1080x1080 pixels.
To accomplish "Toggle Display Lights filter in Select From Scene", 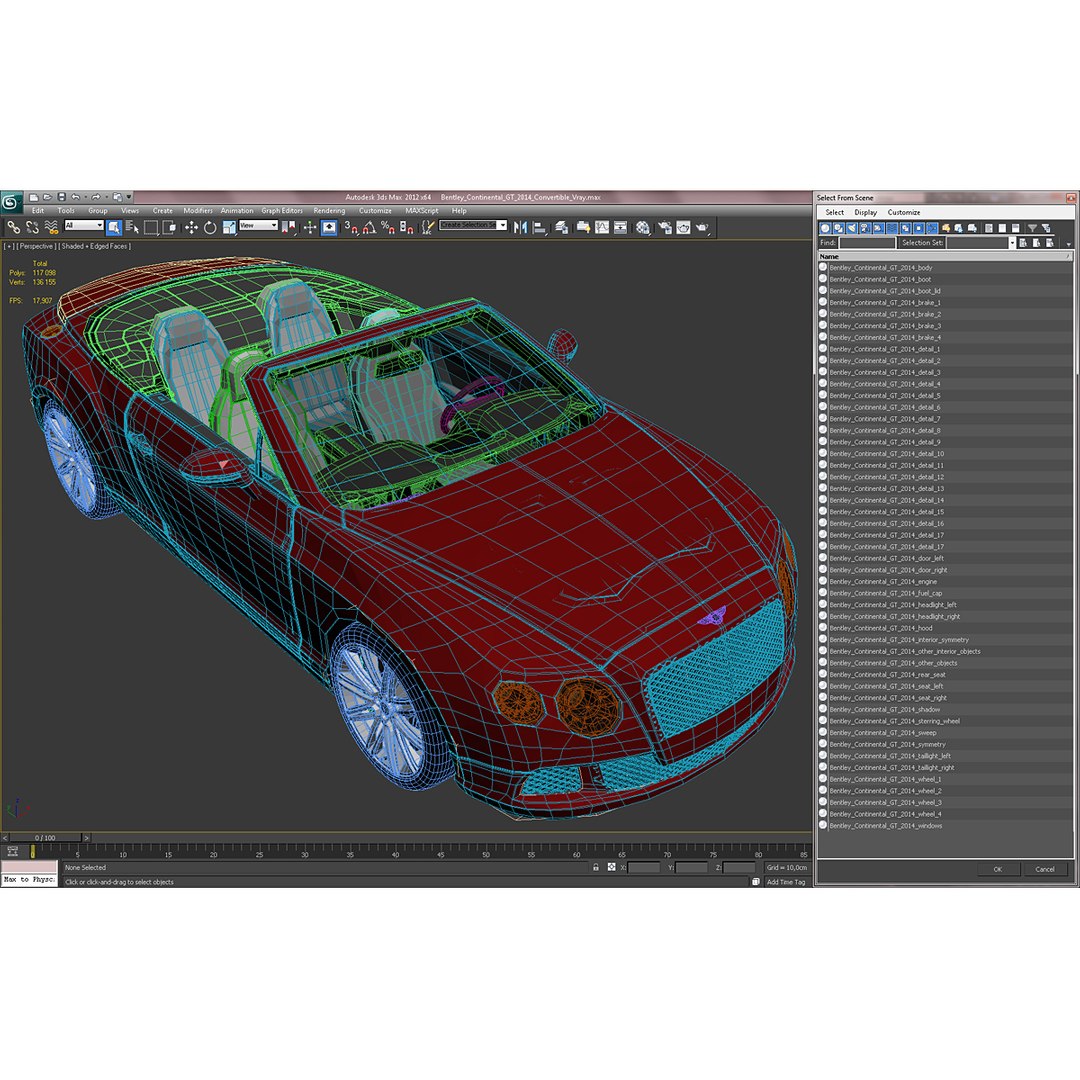I will pyautogui.click(x=852, y=228).
